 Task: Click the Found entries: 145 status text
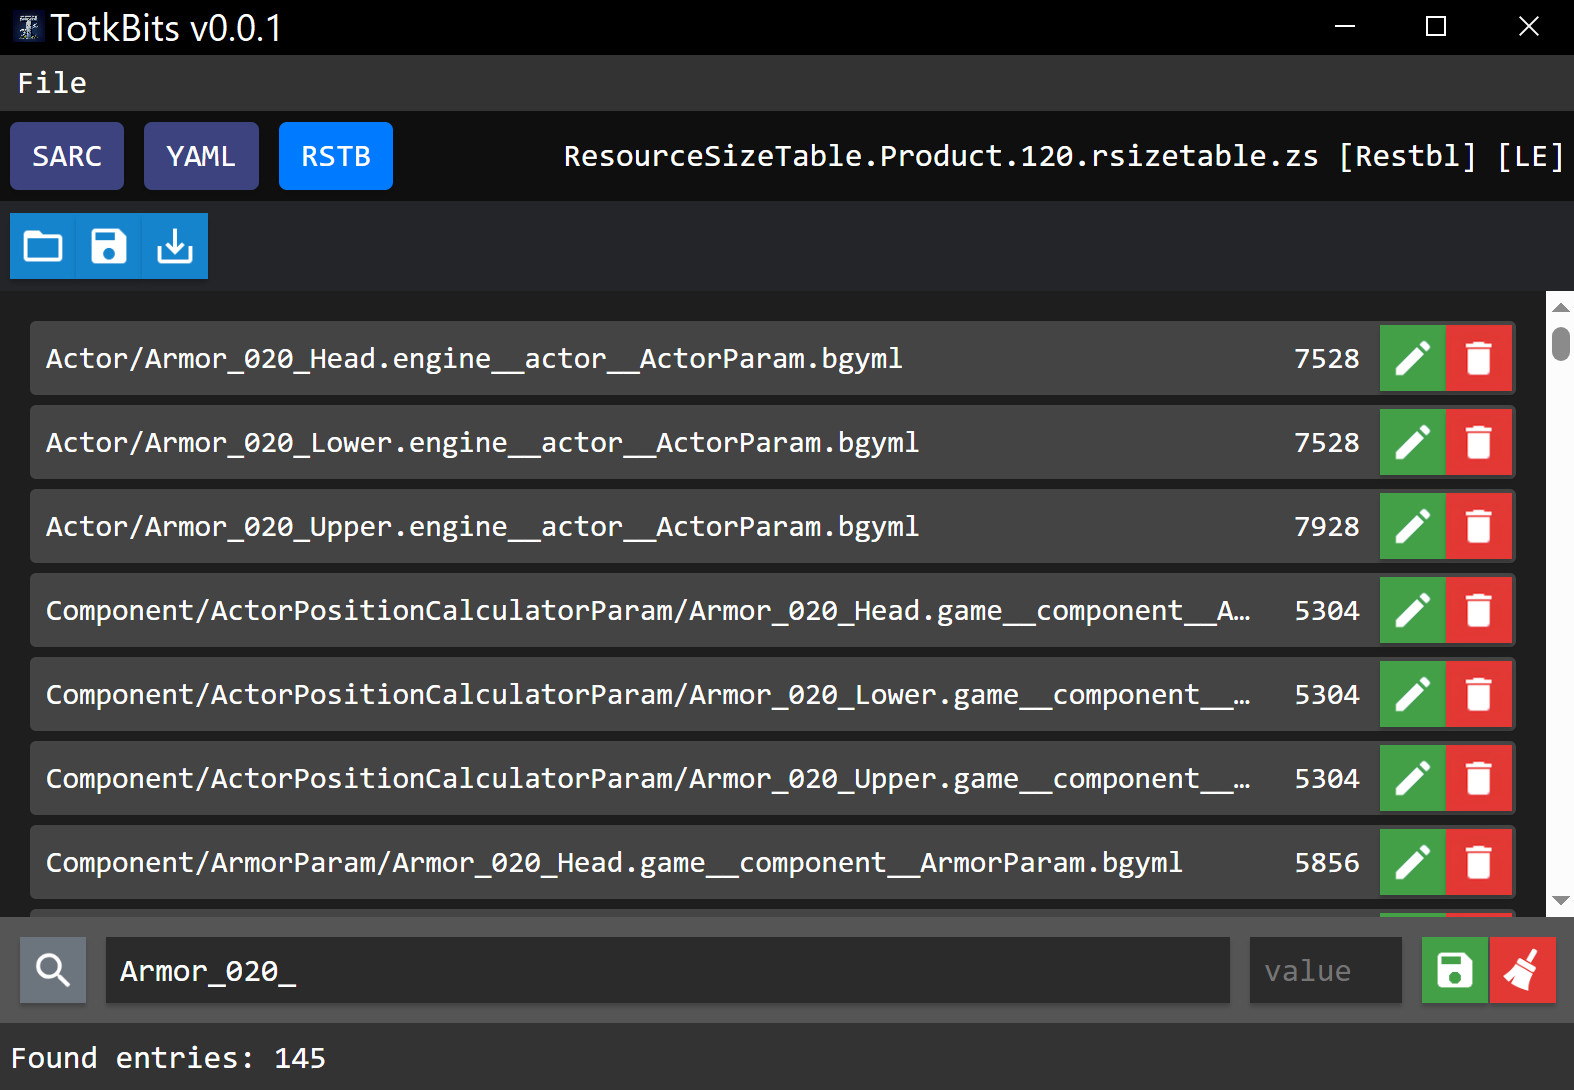coord(168,1058)
